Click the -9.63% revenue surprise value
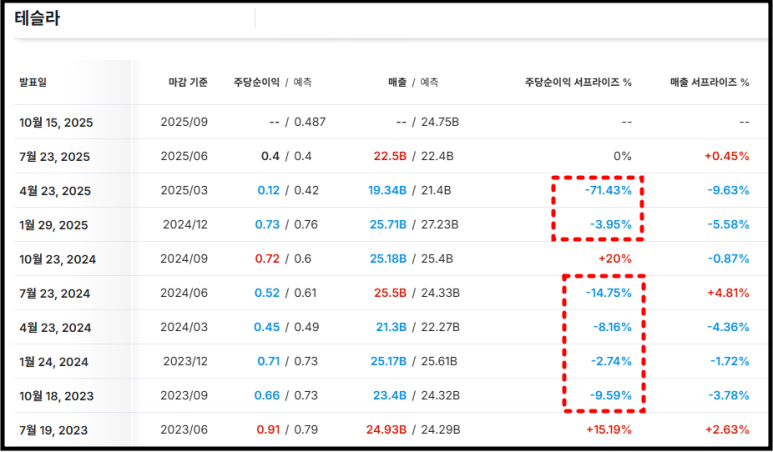Viewport: 773px width, 452px height. click(729, 190)
